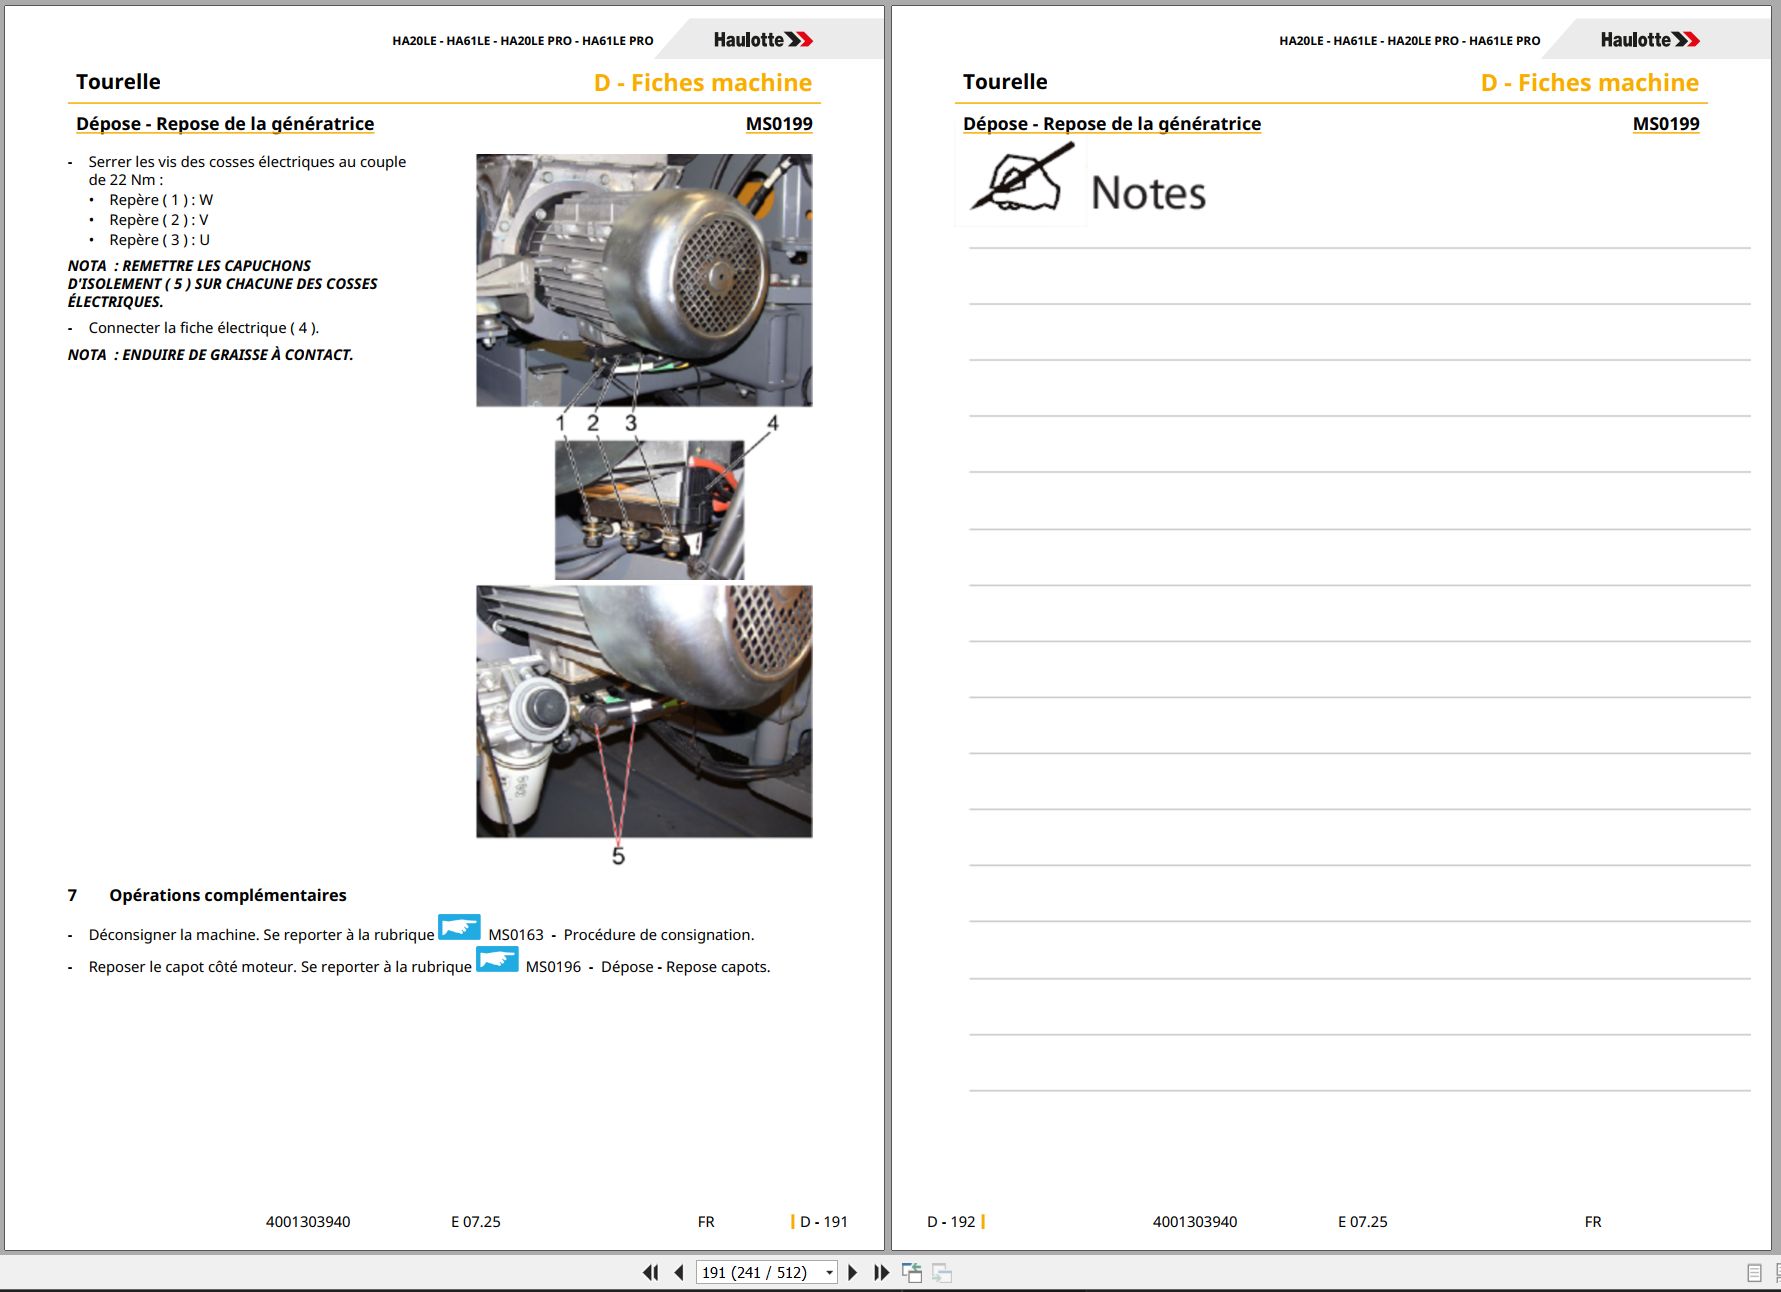Jump to the last page
Screen dimensions: 1781x1292
[x=881, y=1272]
